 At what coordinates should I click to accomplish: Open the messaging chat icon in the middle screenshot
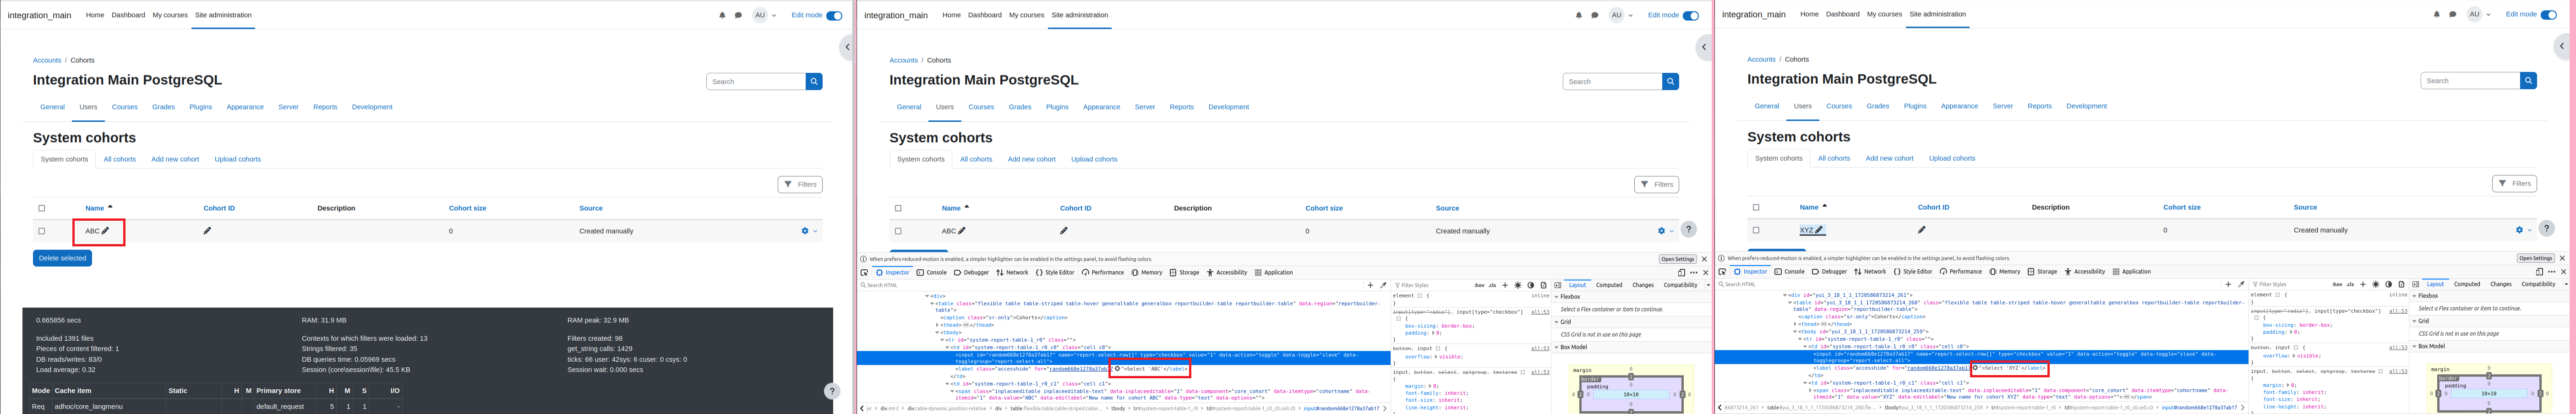[x=1595, y=15]
